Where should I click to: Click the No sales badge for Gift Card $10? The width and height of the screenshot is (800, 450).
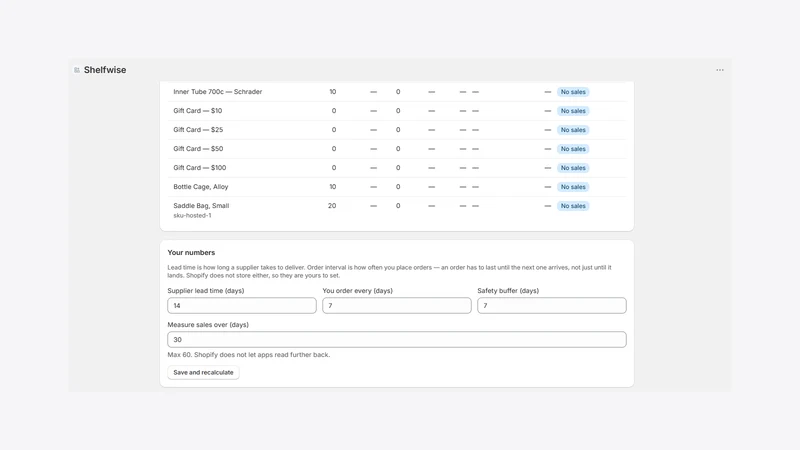point(573,111)
